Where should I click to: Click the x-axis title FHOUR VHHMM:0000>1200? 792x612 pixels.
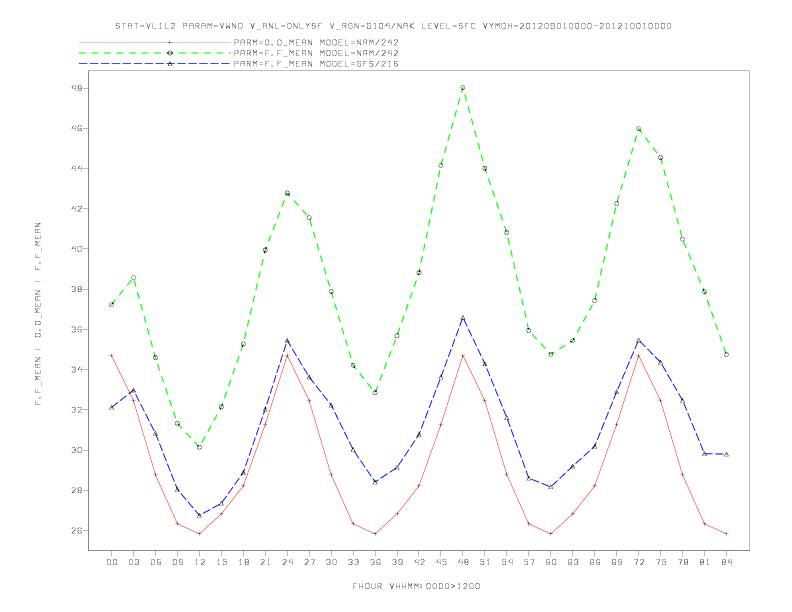[416, 586]
